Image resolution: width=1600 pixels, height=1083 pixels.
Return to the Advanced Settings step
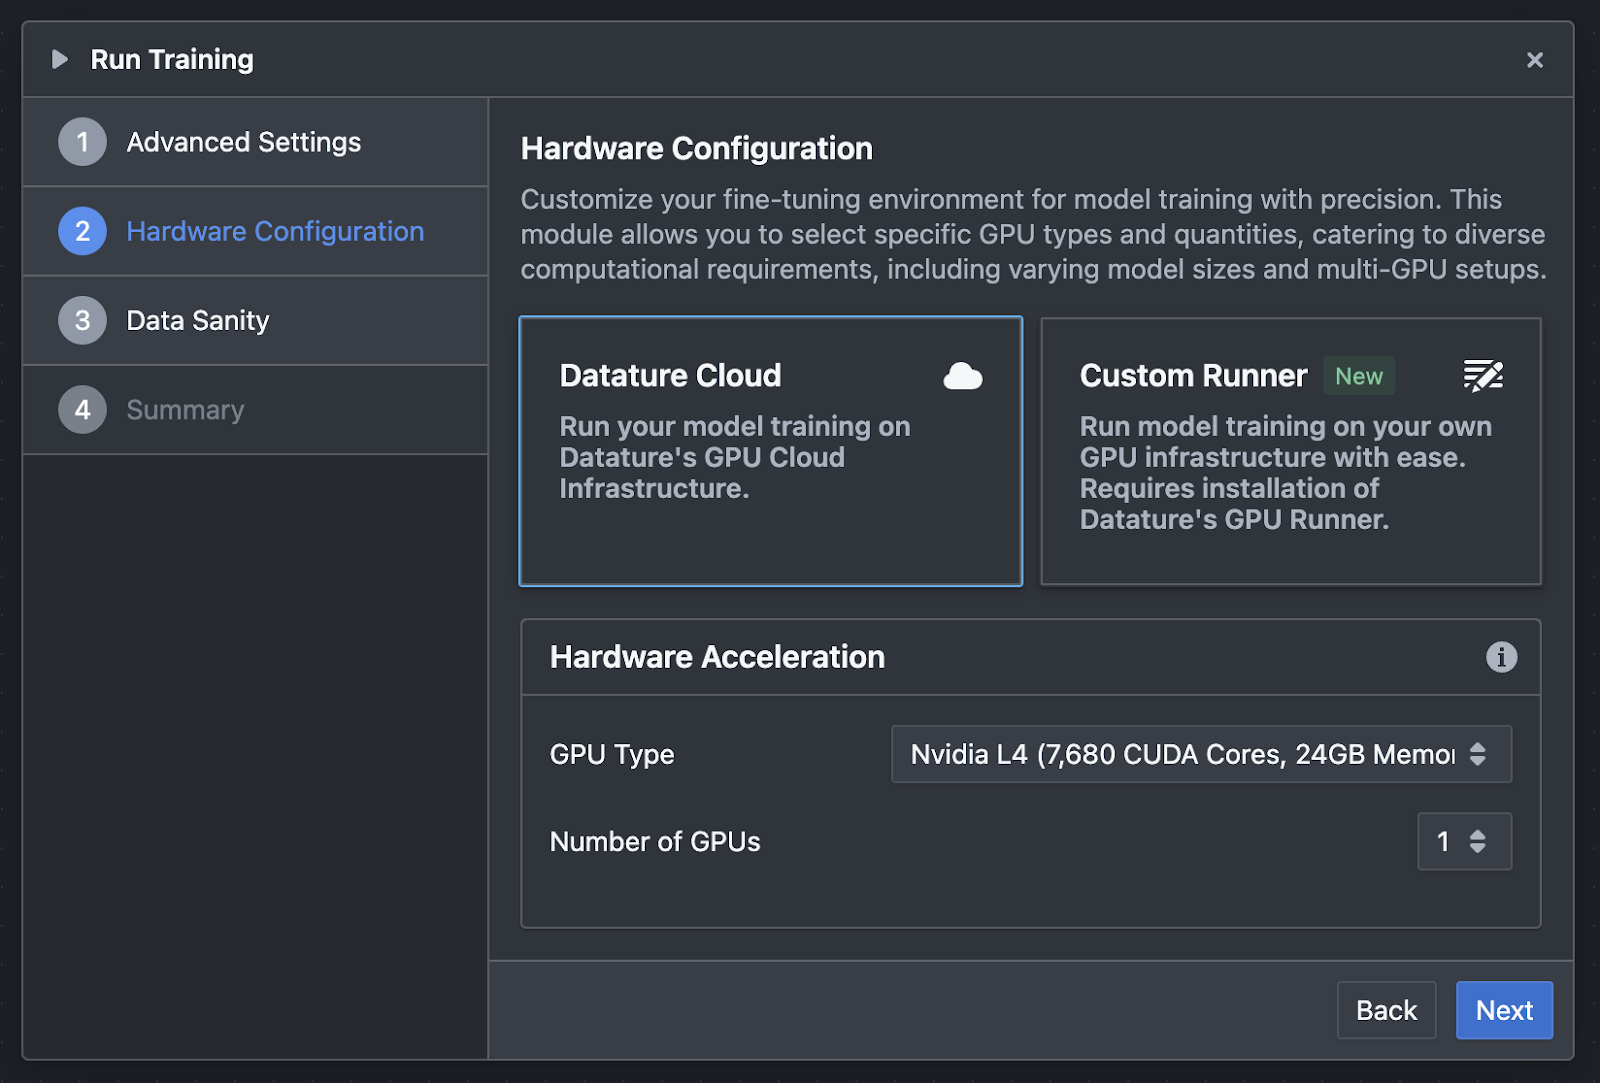(243, 141)
